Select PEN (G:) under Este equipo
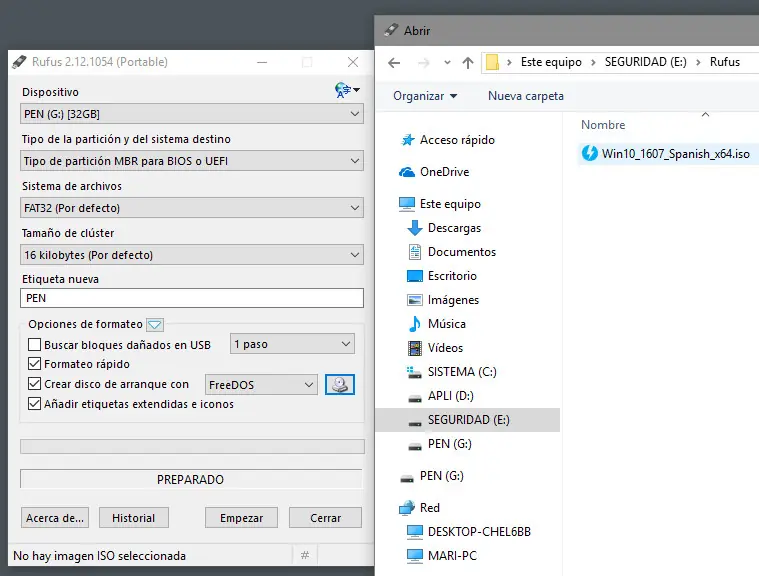Viewport: 759px width, 576px height. [x=449, y=444]
